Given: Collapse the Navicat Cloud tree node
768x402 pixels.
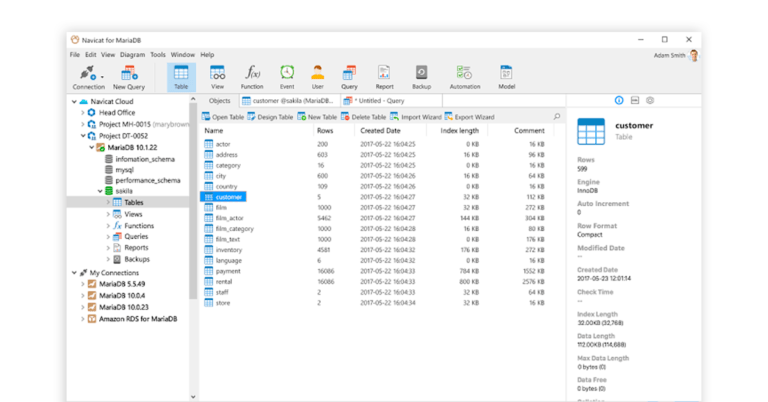Looking at the screenshot, I should click(73, 102).
